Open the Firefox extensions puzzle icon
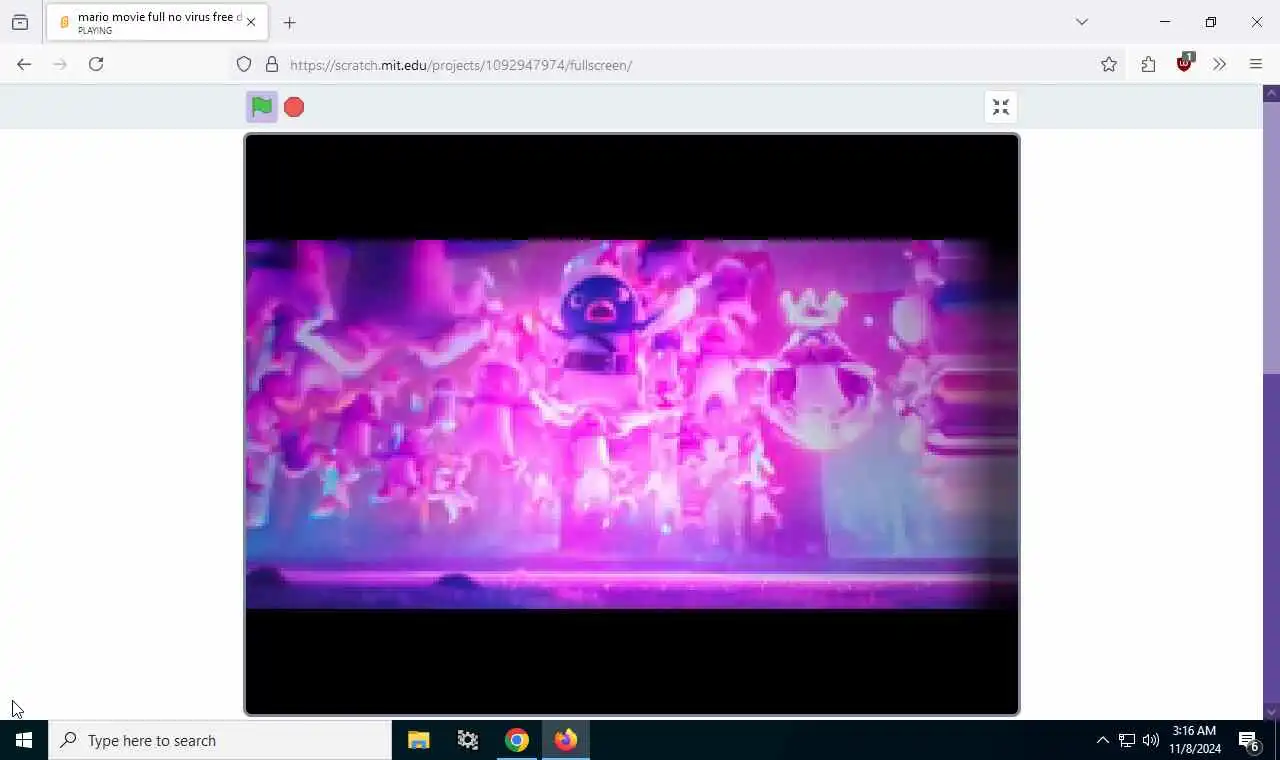 [1148, 65]
